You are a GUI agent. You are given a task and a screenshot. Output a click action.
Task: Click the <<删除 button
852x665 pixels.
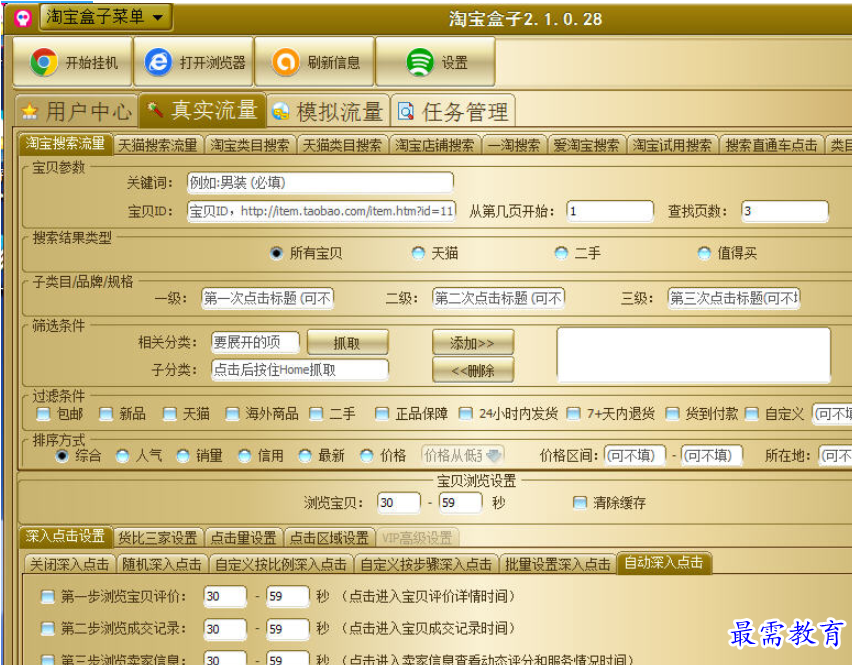(473, 371)
